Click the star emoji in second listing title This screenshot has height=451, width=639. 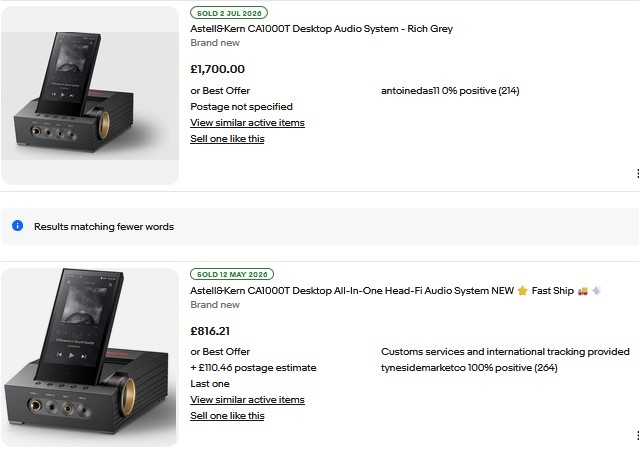(x=522, y=290)
